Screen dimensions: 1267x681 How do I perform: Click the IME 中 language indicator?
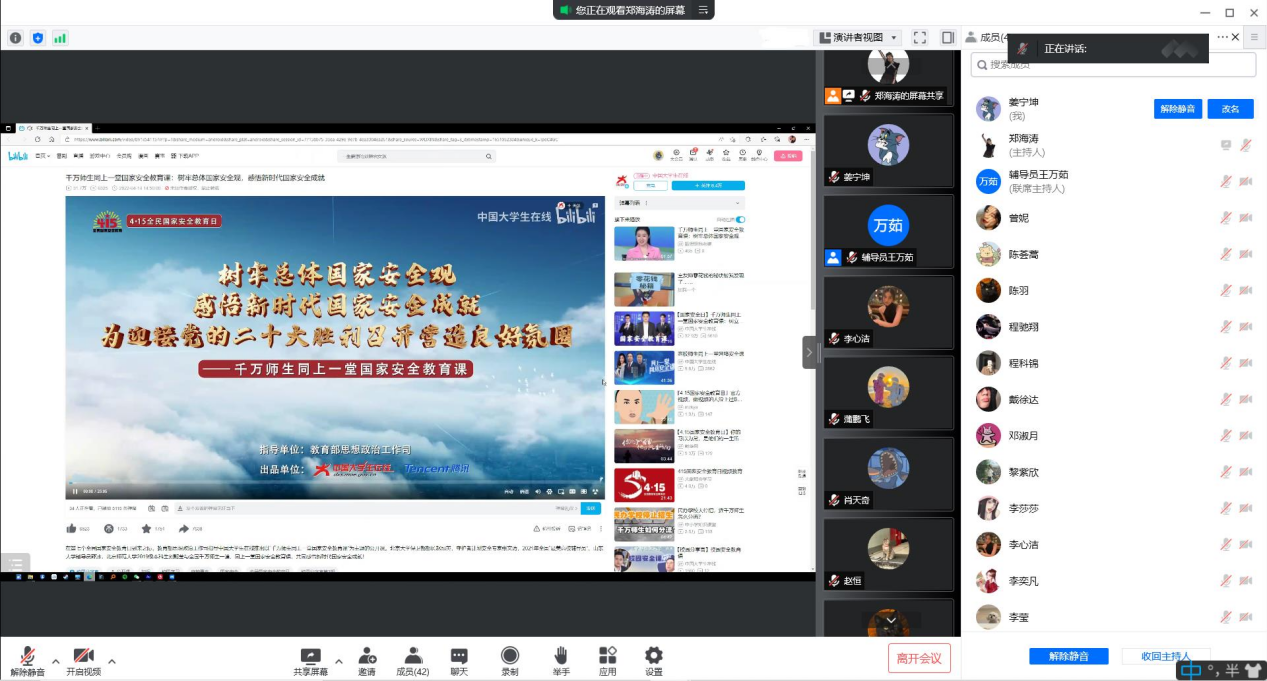pos(1191,671)
